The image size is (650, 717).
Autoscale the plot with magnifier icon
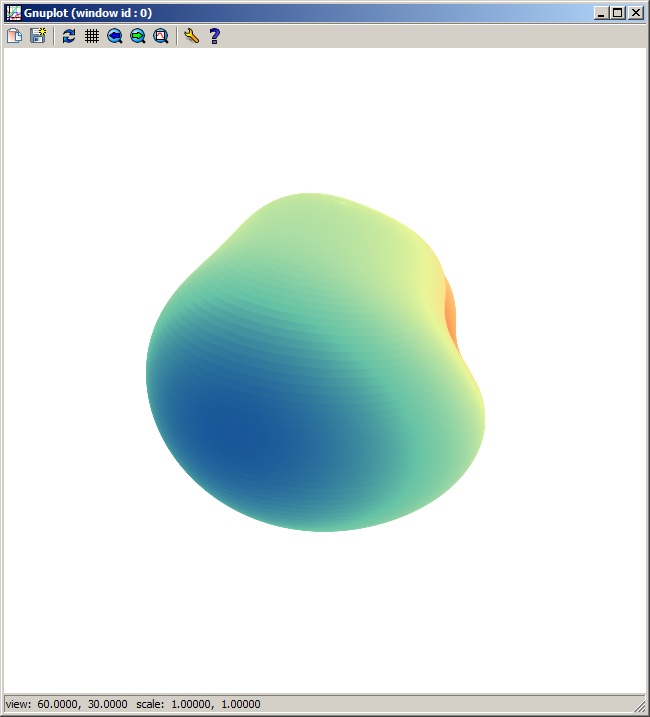[x=161, y=36]
